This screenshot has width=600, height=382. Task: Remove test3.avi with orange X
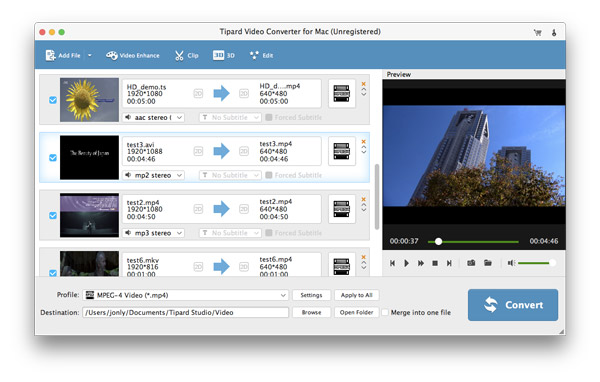pos(364,142)
